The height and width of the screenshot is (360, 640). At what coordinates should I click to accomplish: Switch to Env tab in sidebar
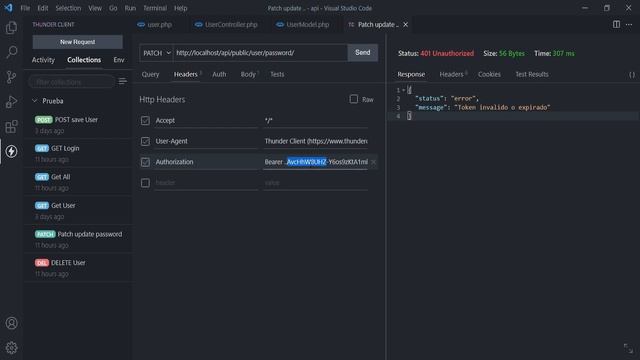119,60
